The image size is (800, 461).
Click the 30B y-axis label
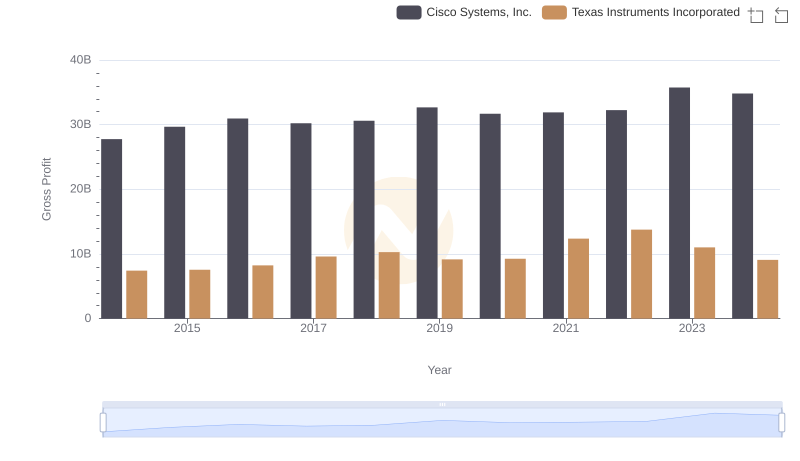[81, 124]
